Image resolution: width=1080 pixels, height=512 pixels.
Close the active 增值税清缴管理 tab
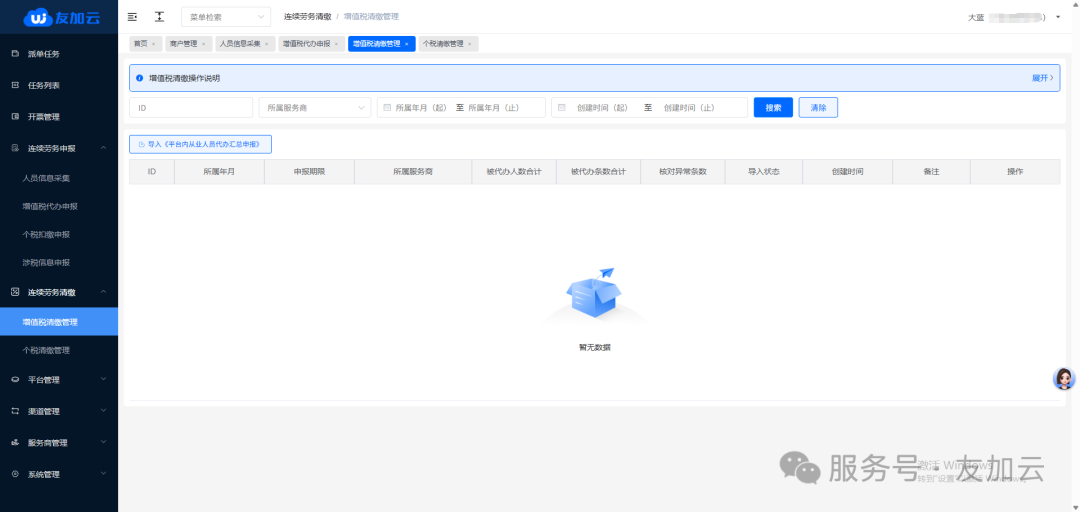tap(406, 44)
